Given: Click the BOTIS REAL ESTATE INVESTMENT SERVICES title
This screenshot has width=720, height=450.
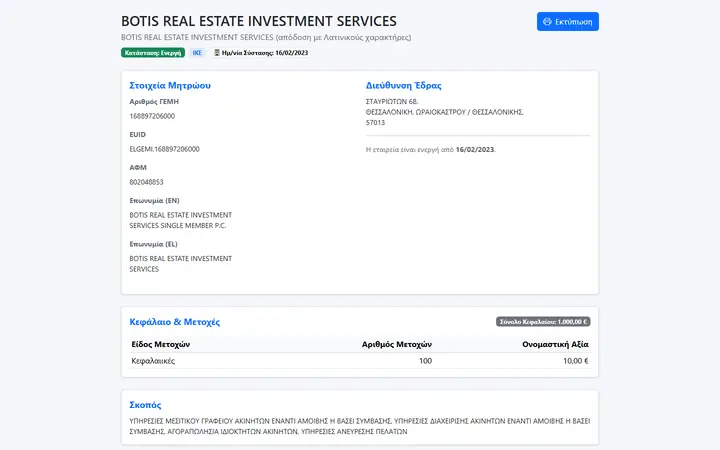Looking at the screenshot, I should tap(259, 21).
